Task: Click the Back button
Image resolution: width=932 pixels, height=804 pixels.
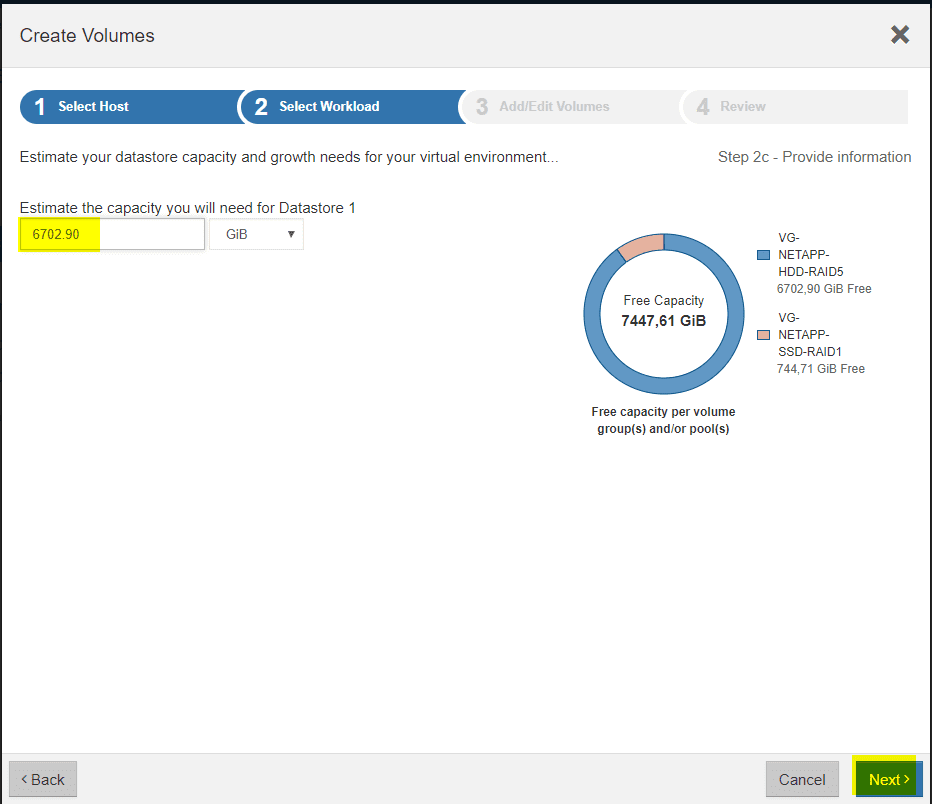Action: pos(42,779)
